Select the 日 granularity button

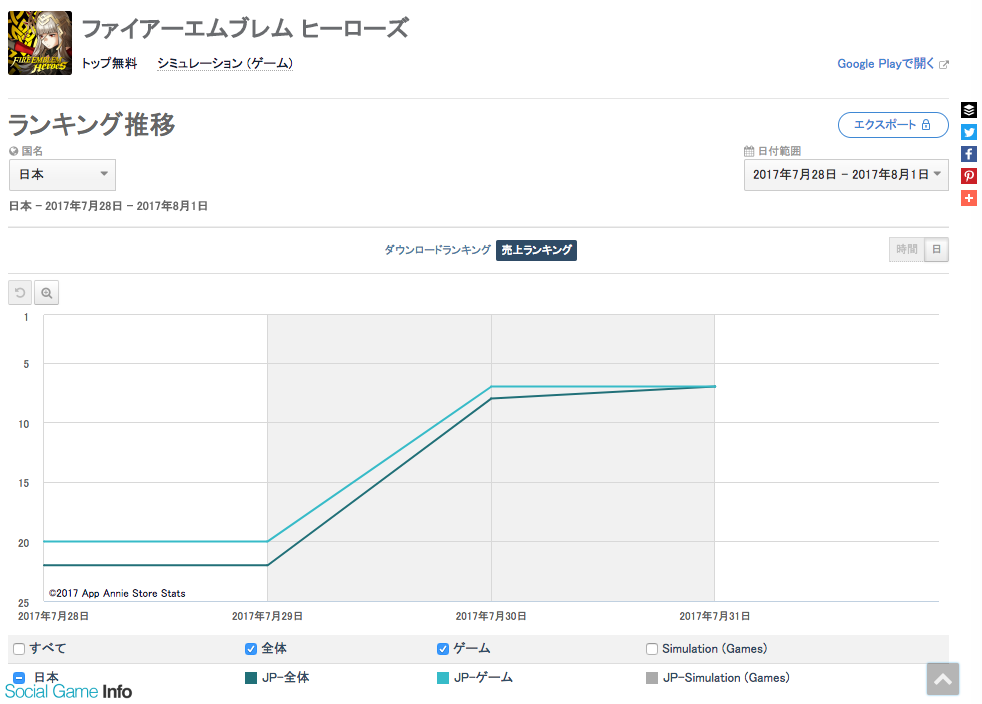[x=937, y=249]
